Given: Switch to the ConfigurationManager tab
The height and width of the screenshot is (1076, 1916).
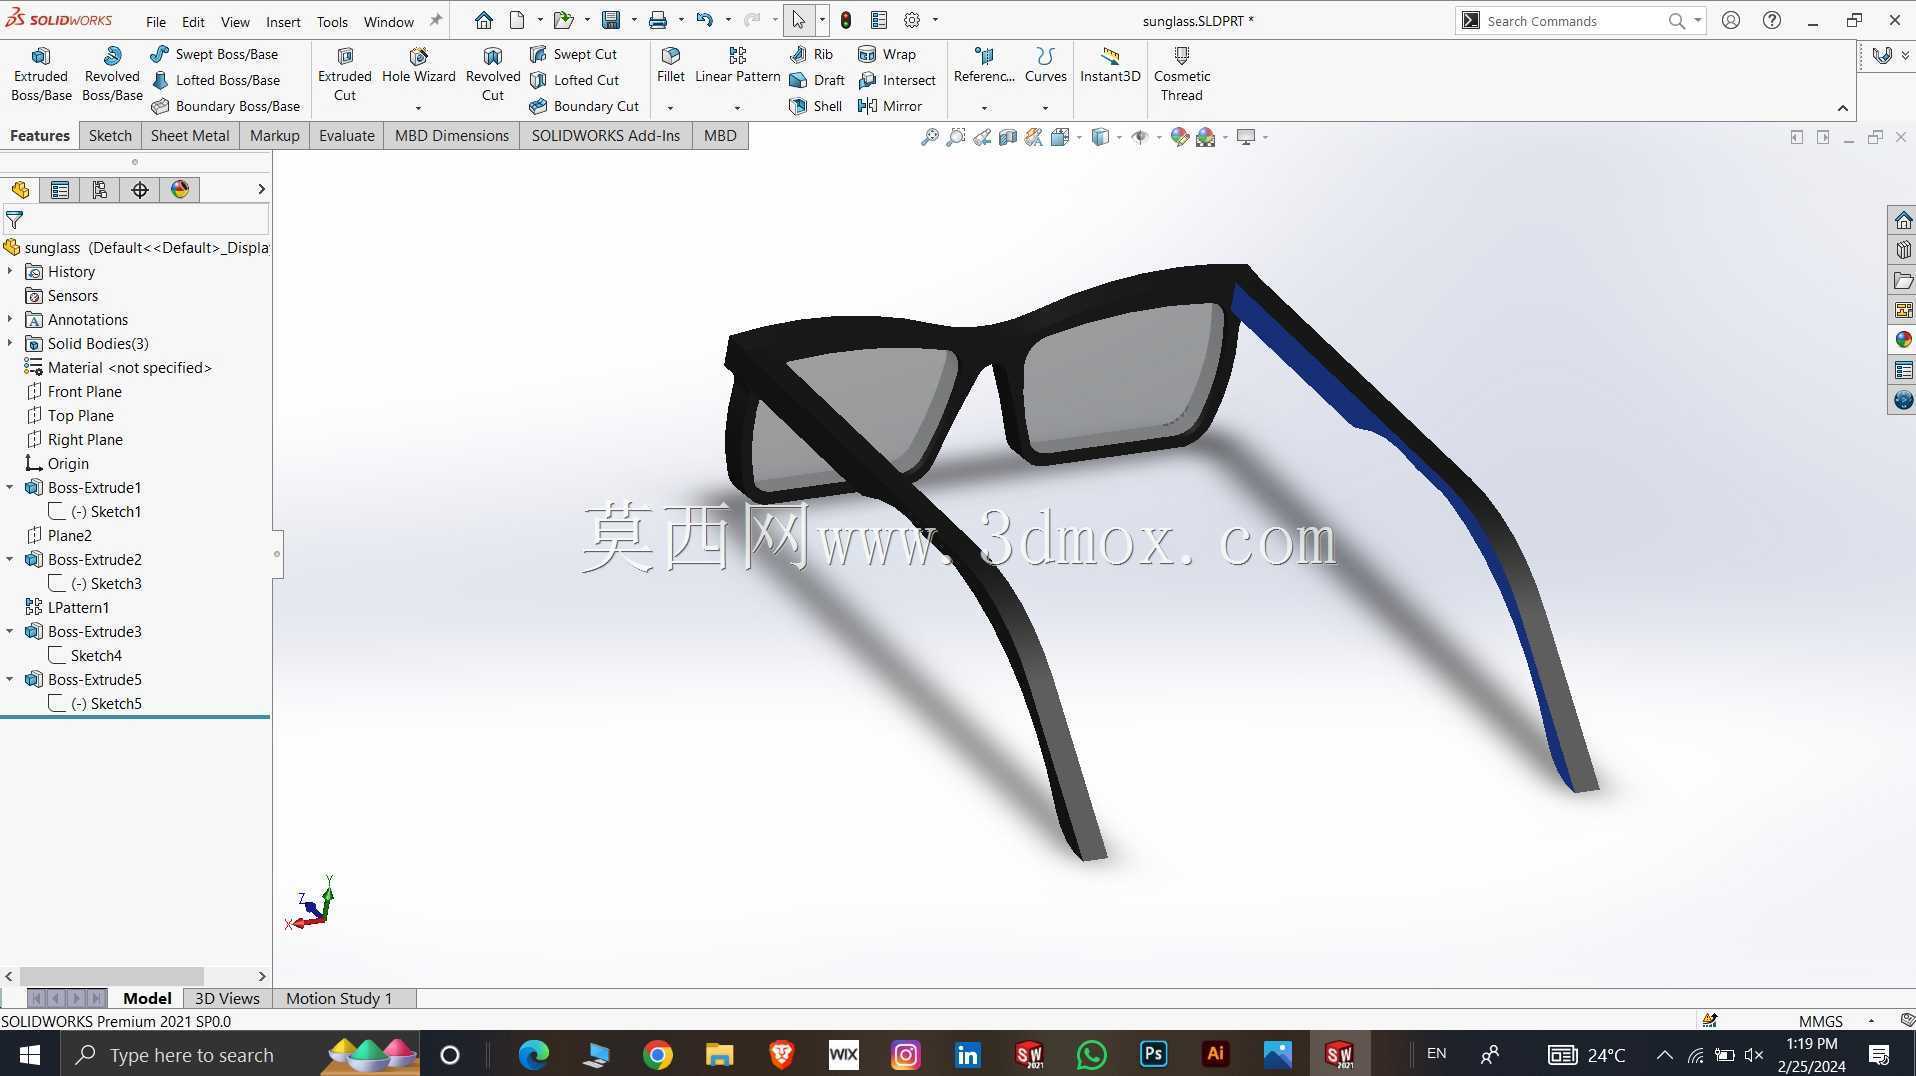Looking at the screenshot, I should pos(100,190).
